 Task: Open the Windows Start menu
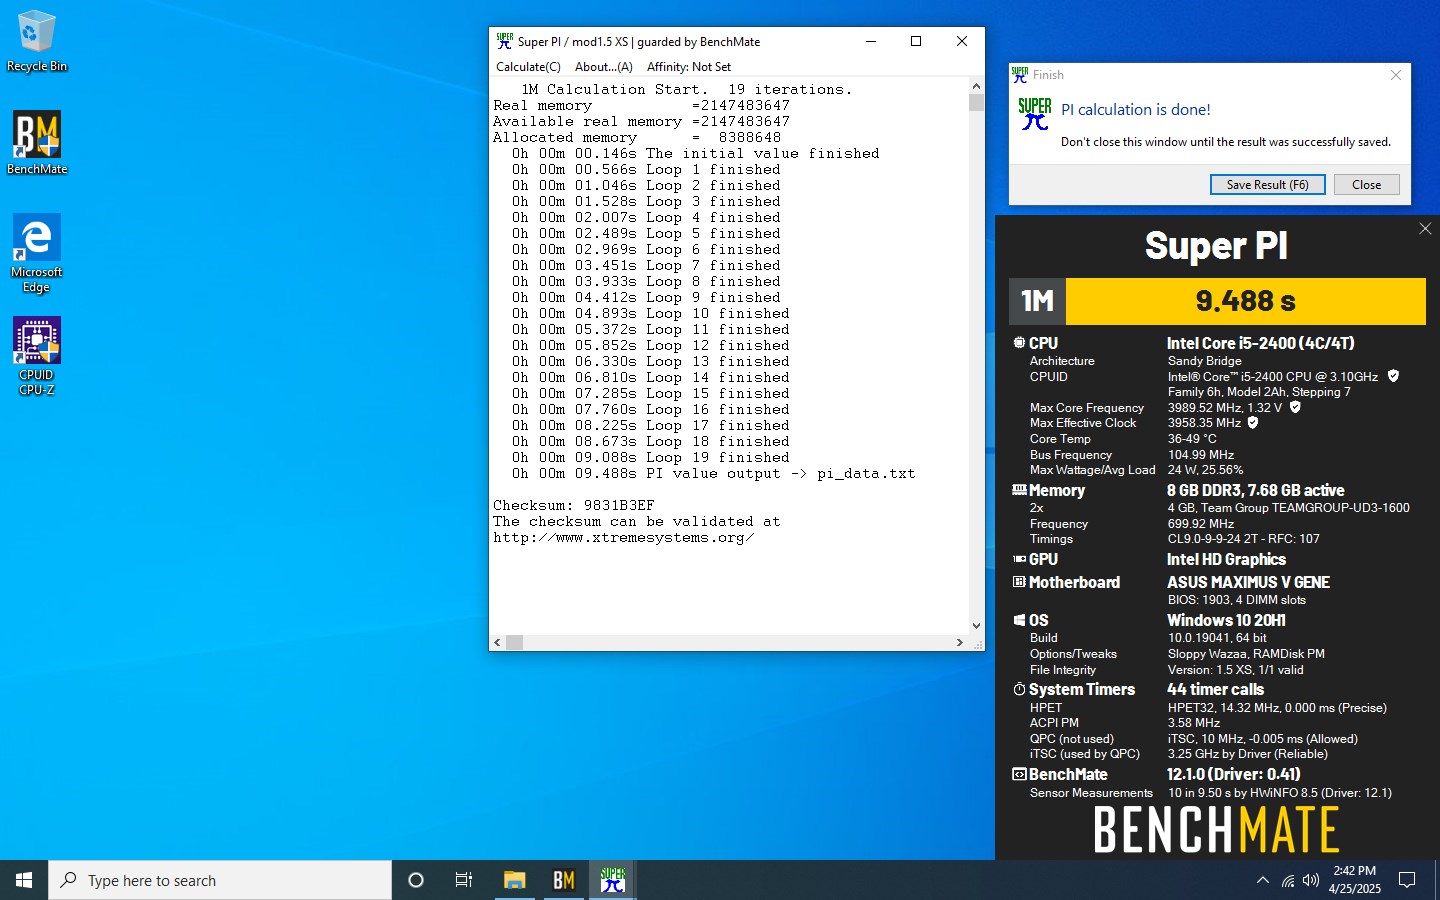[24, 880]
